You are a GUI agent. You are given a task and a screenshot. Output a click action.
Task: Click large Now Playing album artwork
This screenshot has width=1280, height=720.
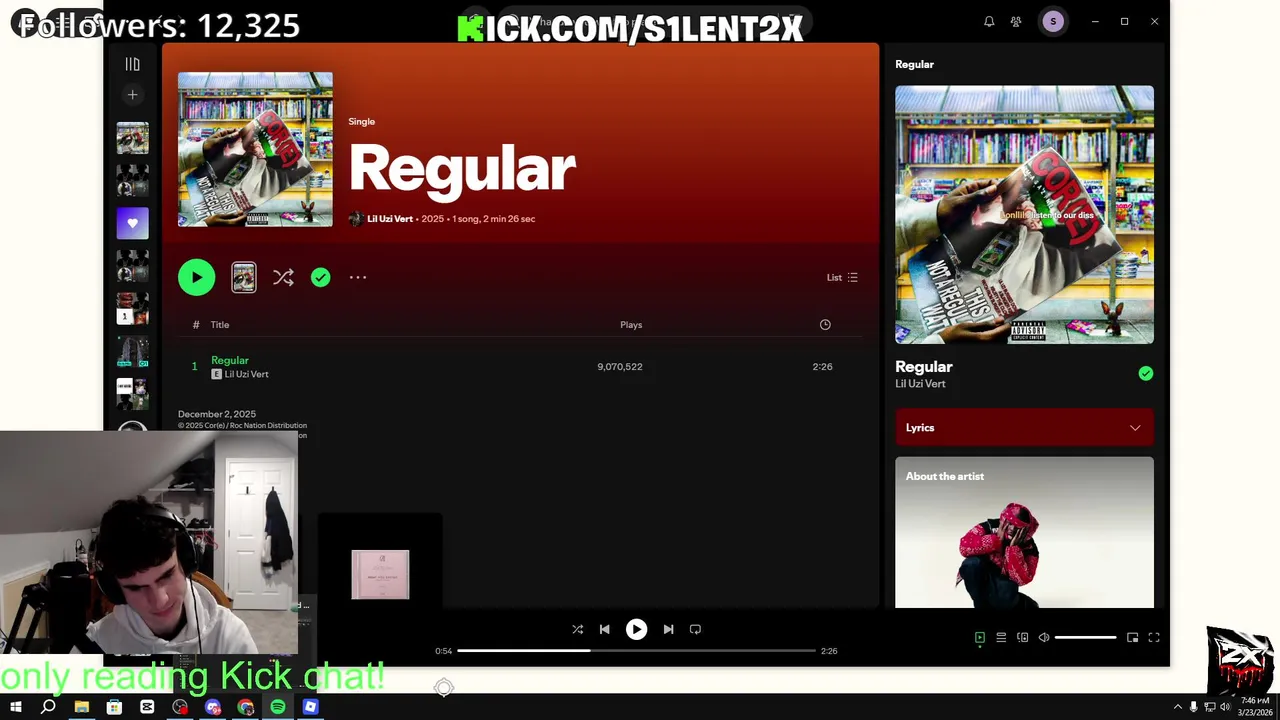click(x=1024, y=215)
